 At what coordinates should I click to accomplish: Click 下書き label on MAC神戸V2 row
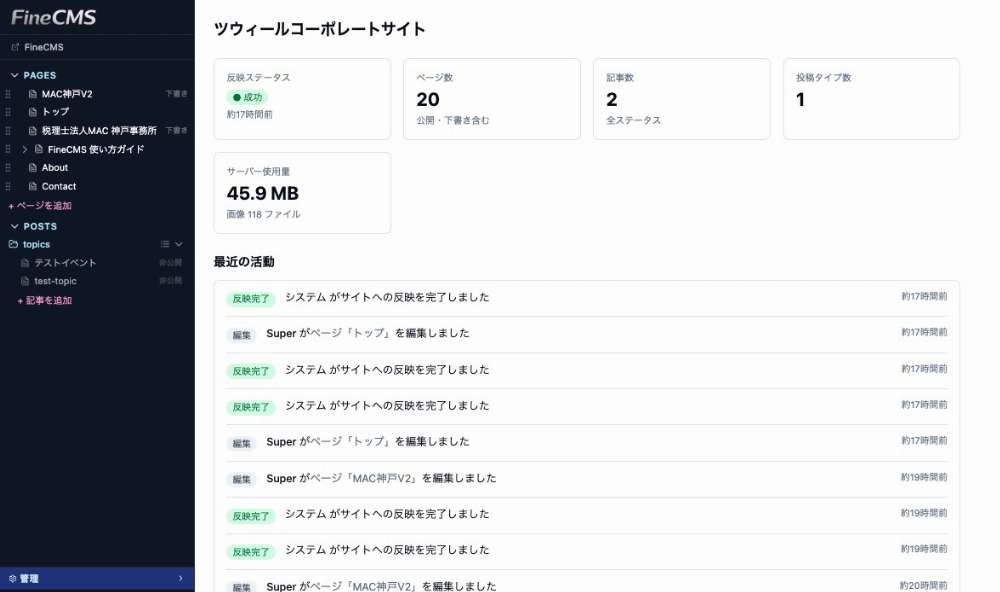coord(177,94)
